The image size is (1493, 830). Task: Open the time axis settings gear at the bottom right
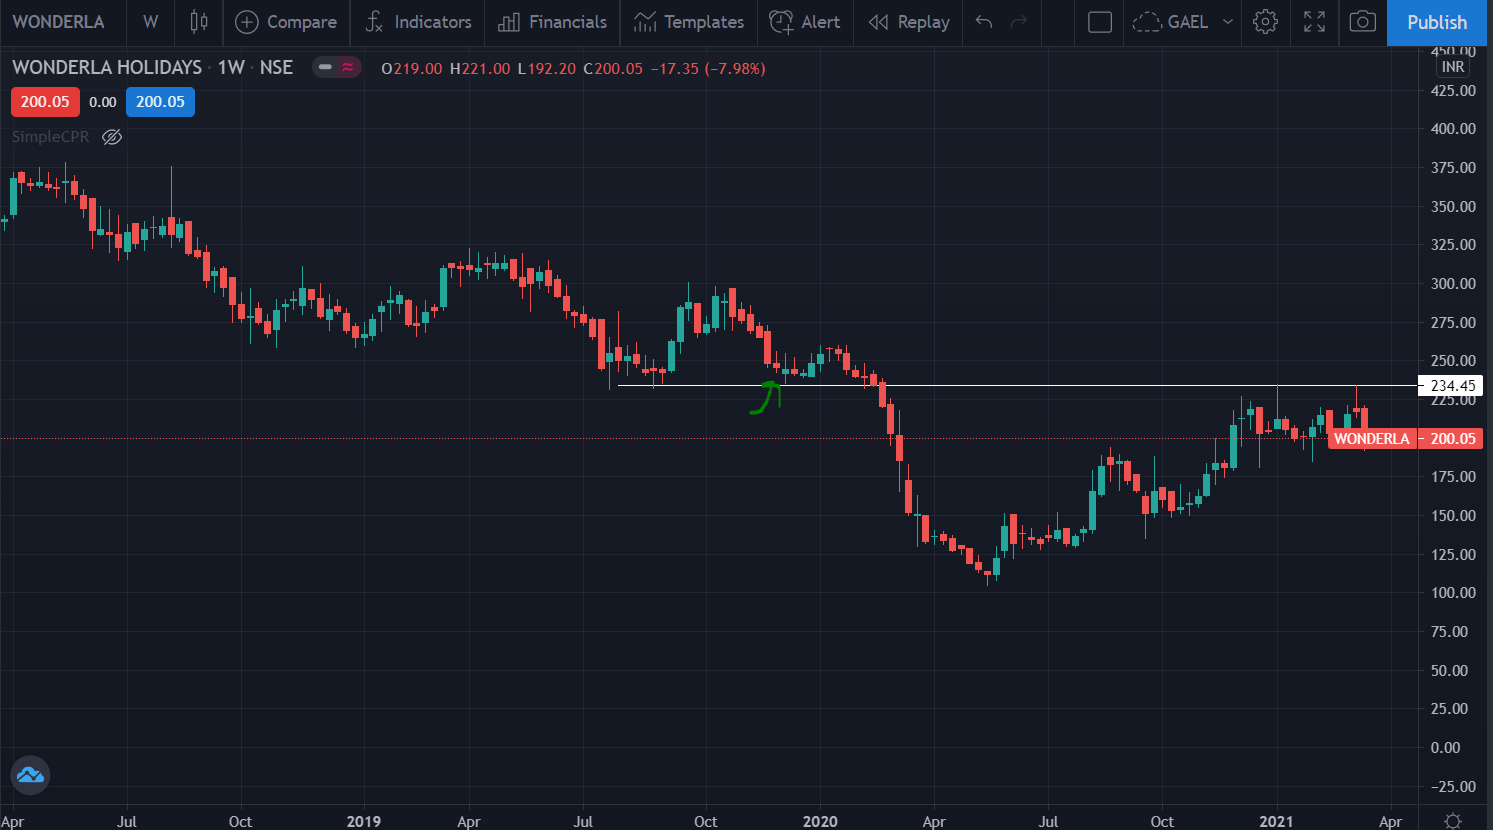(1455, 821)
